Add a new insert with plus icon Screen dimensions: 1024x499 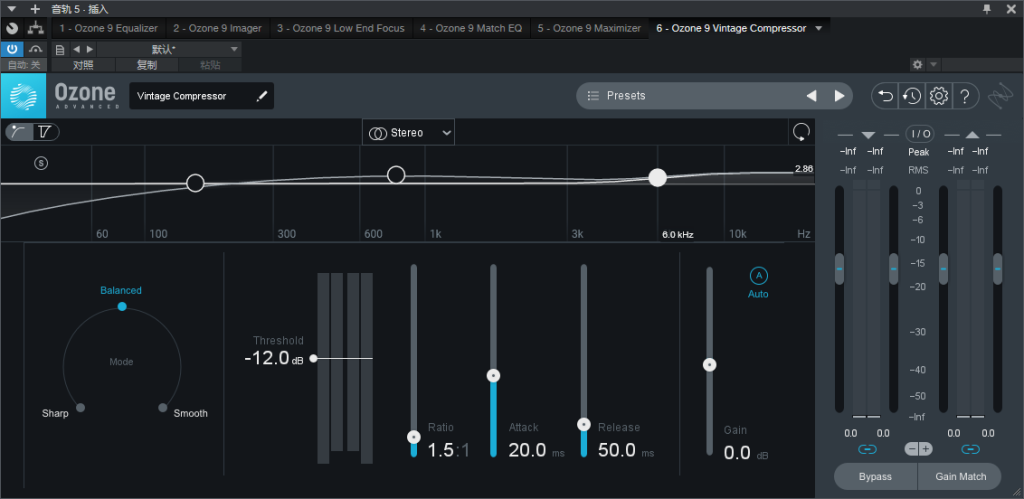click(35, 9)
